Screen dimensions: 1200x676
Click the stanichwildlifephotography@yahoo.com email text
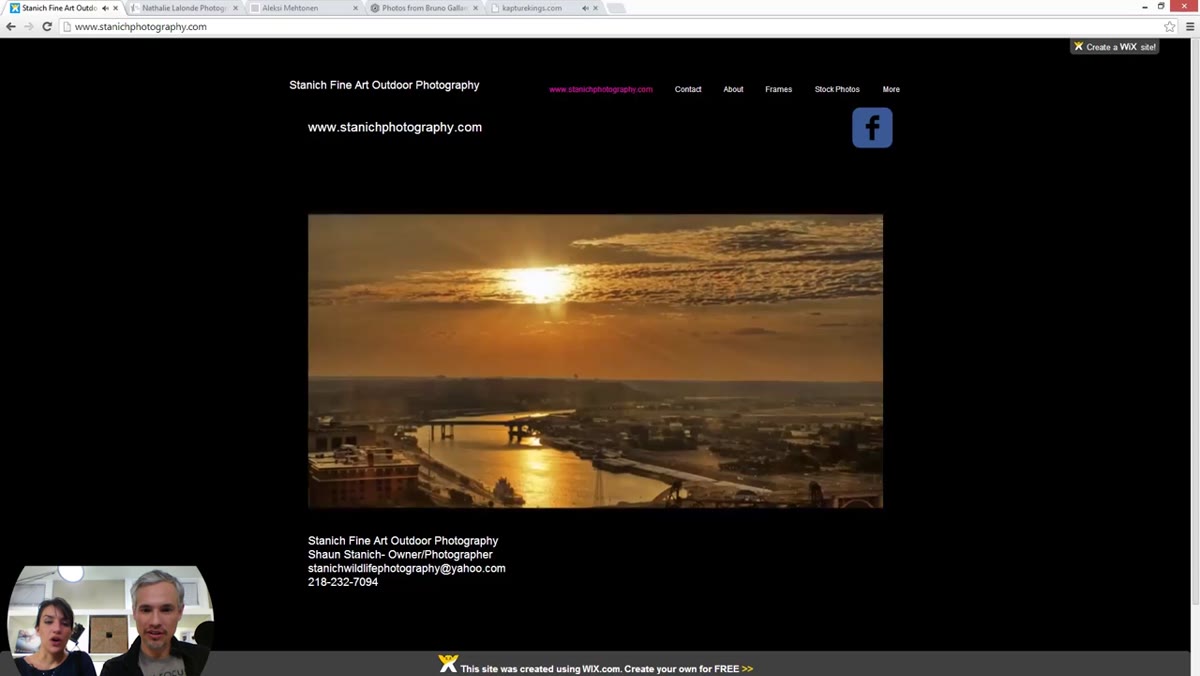coord(407,568)
